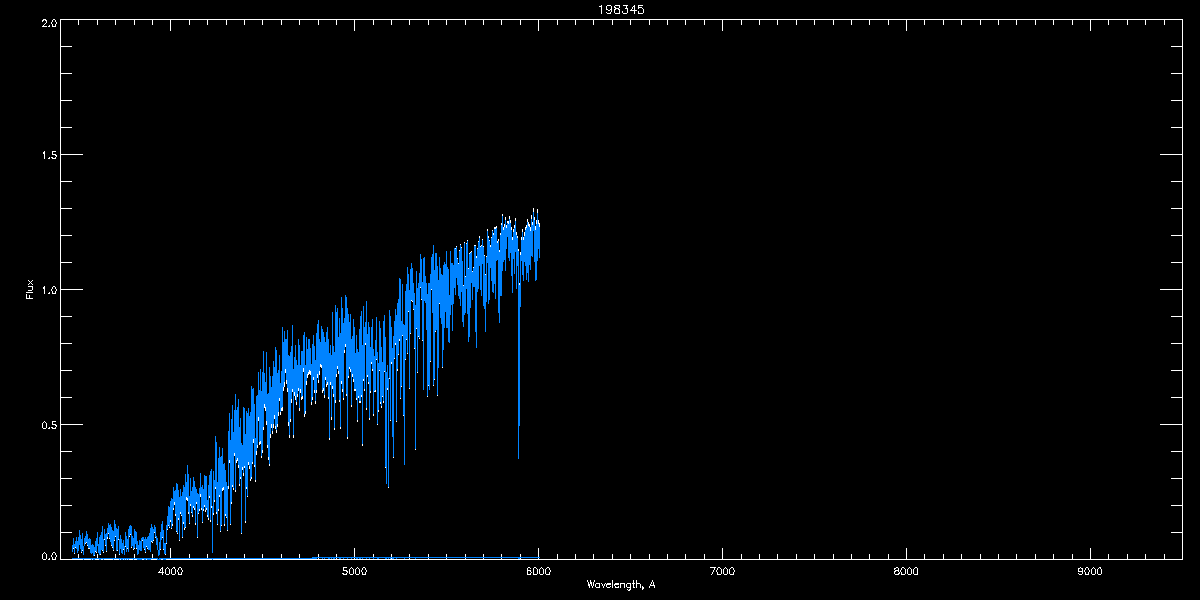Click the 7000 x-axis tick label

coord(722,571)
